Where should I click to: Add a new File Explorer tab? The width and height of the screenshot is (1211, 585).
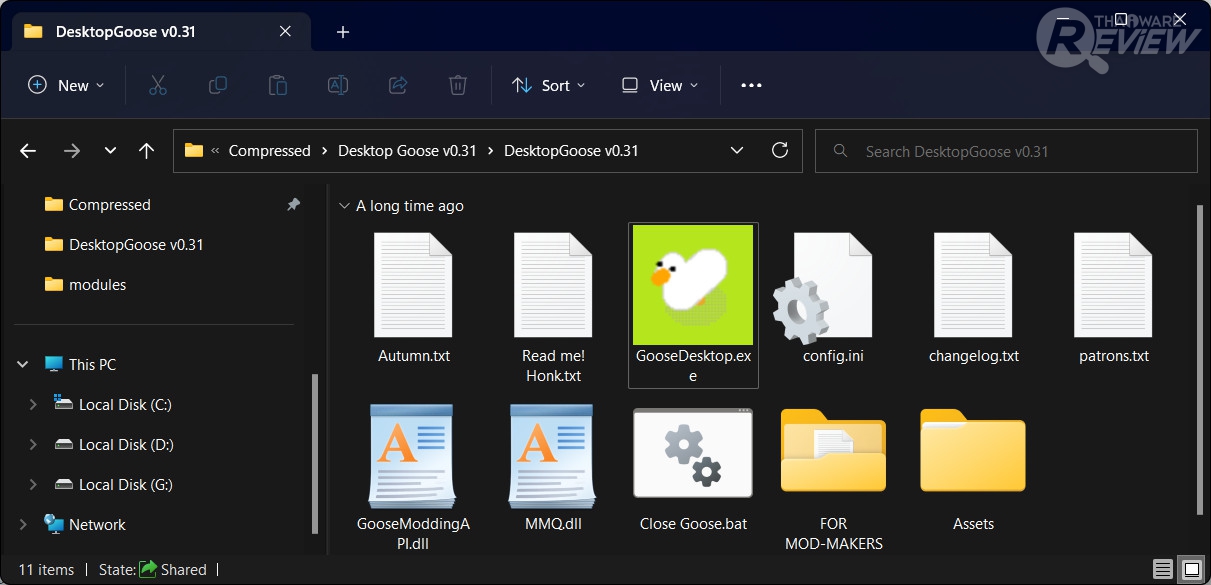343,32
